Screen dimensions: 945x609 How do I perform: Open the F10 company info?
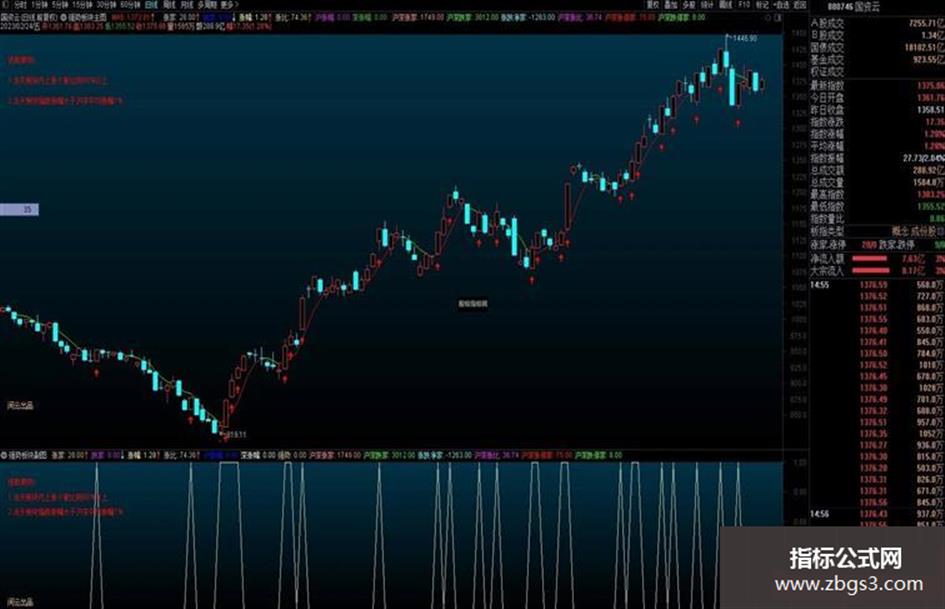(744, 5)
